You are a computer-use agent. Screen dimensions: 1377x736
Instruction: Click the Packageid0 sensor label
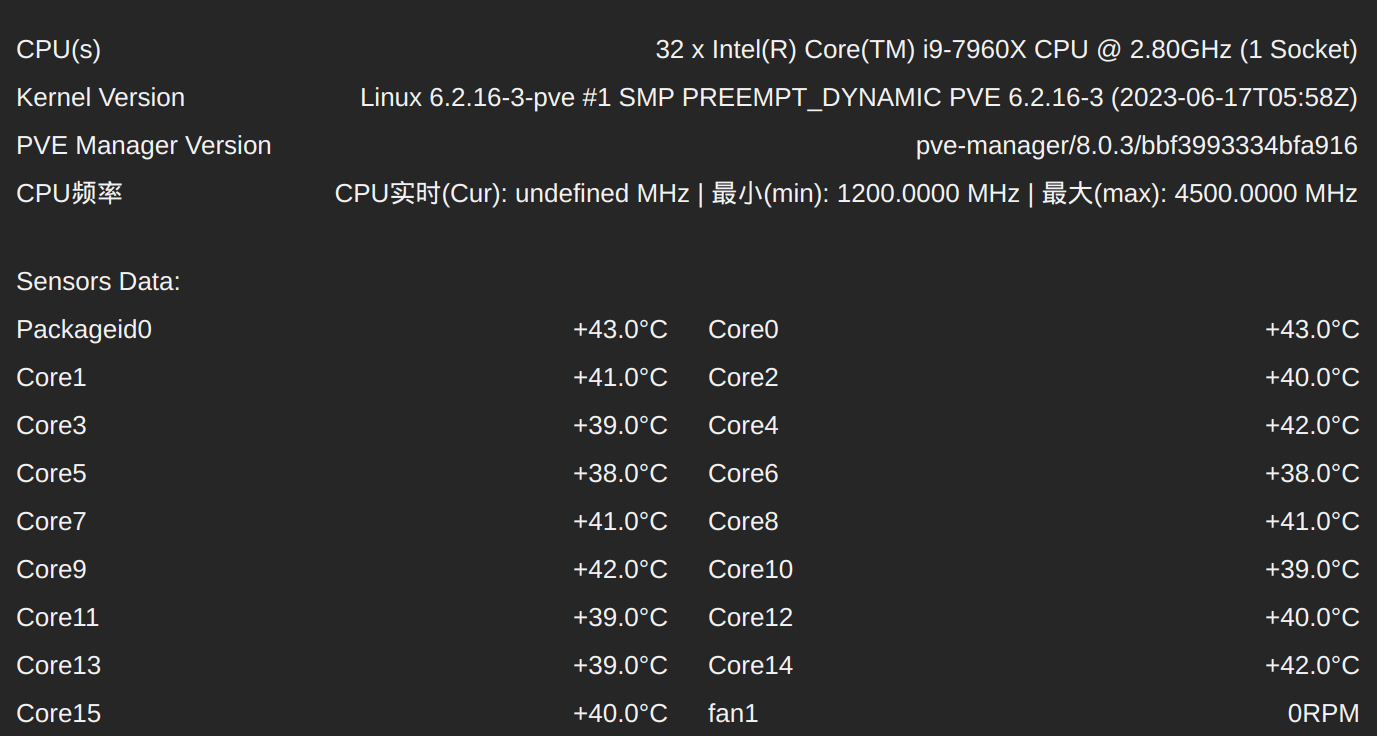tap(84, 330)
